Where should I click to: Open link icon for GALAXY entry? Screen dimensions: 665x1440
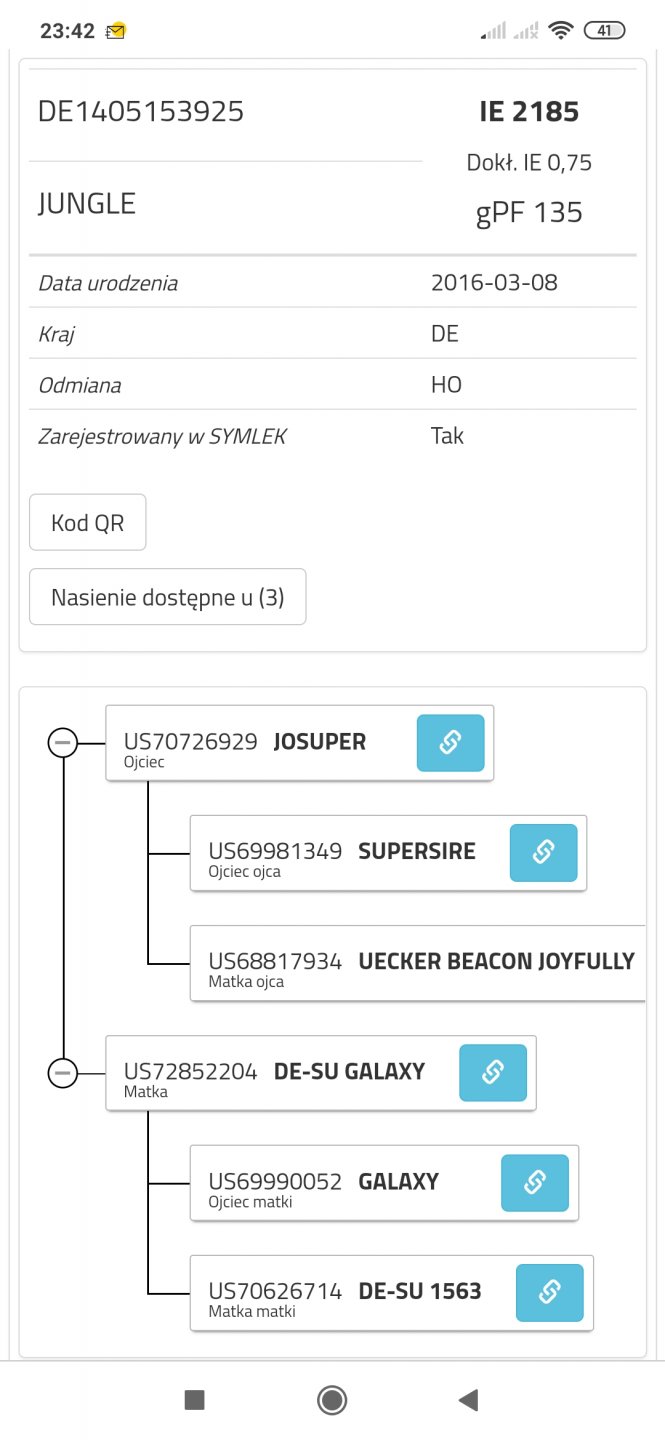click(x=534, y=1183)
